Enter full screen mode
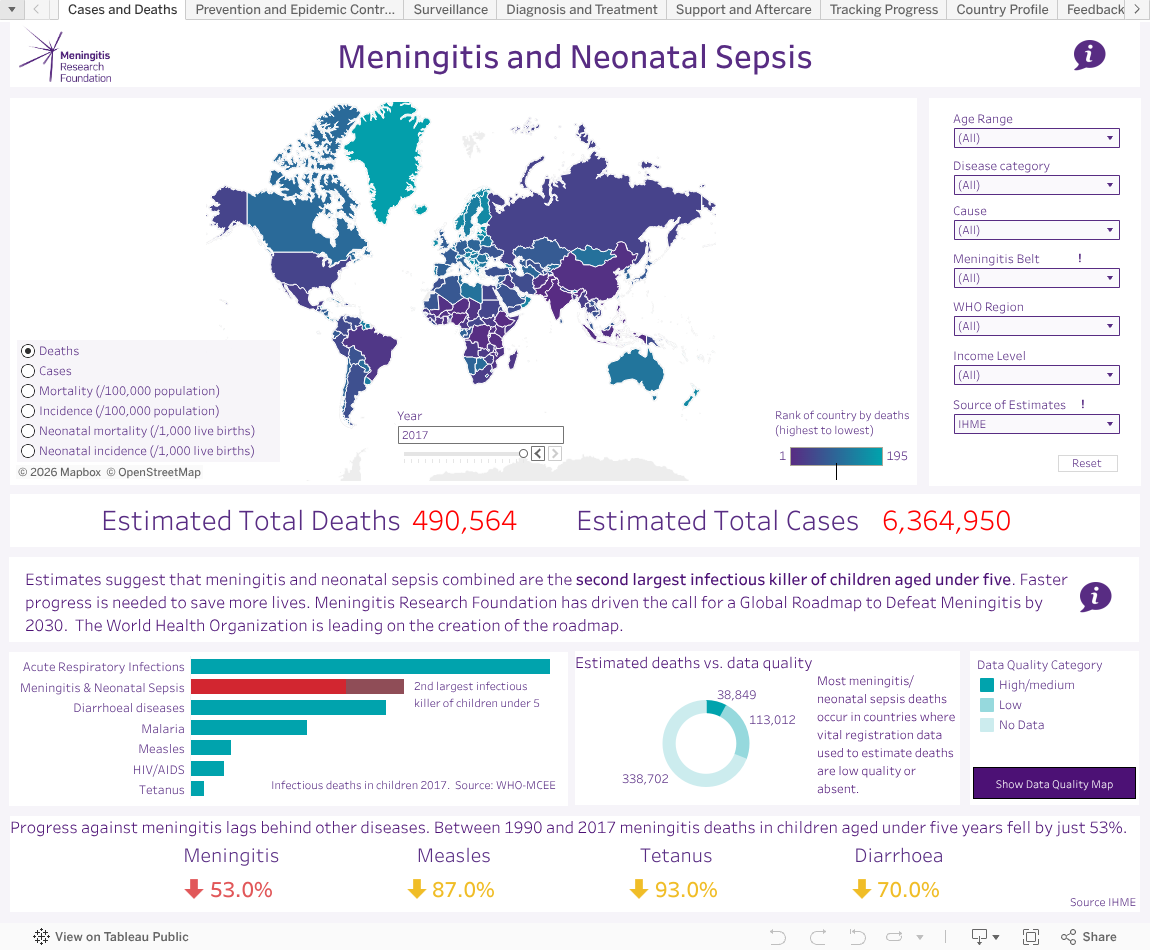The height and width of the screenshot is (950, 1150). click(1030, 937)
